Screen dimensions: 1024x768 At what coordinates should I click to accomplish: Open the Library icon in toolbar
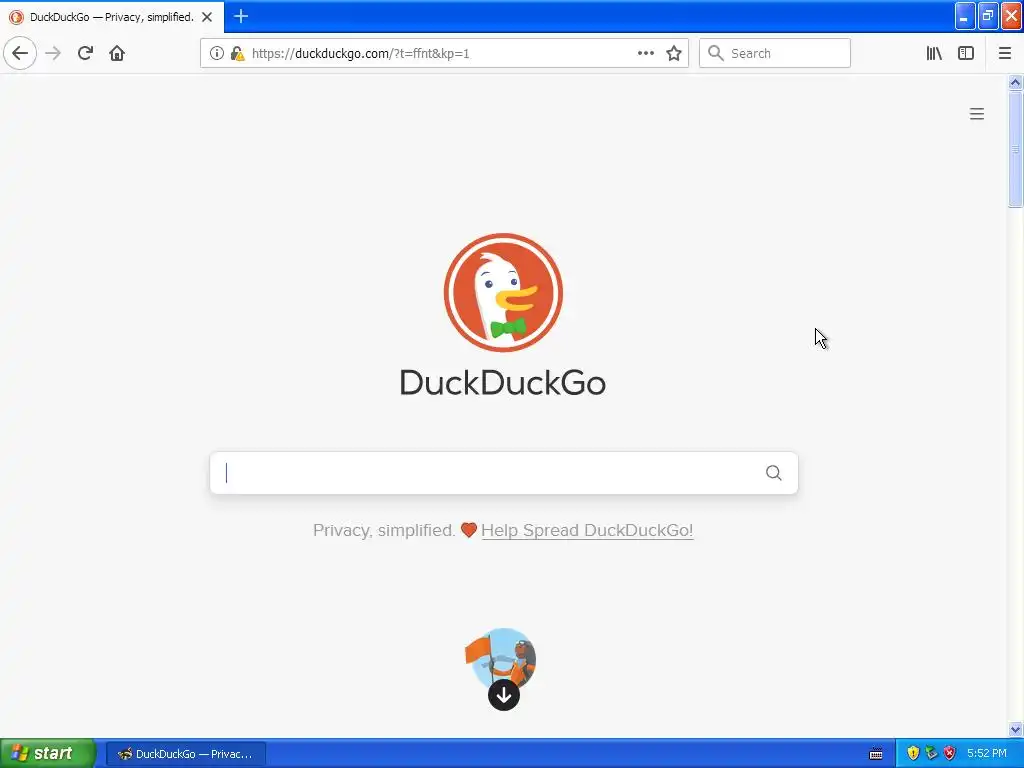click(x=934, y=53)
